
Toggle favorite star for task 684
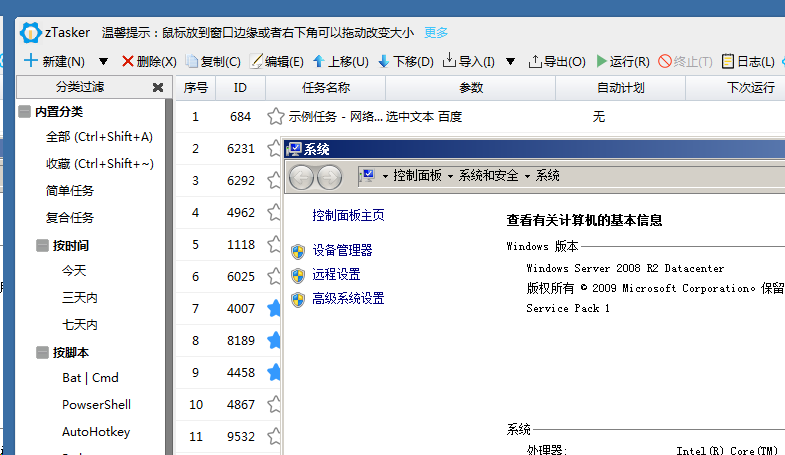click(275, 117)
